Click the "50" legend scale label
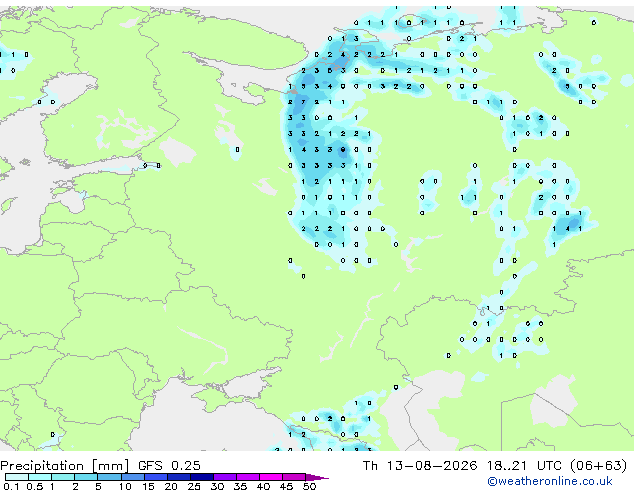Viewport: 634px width, 490px height. point(309,486)
